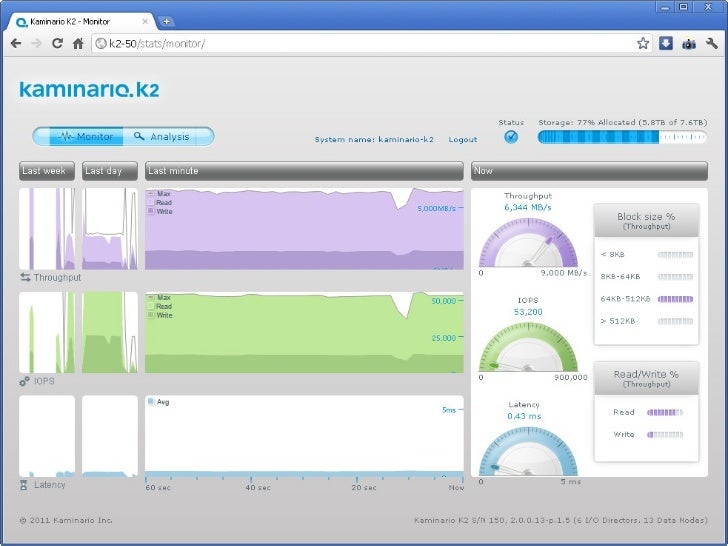The width and height of the screenshot is (728, 546).
Task: Click the Read/Write % panel header
Action: pyautogui.click(x=646, y=378)
